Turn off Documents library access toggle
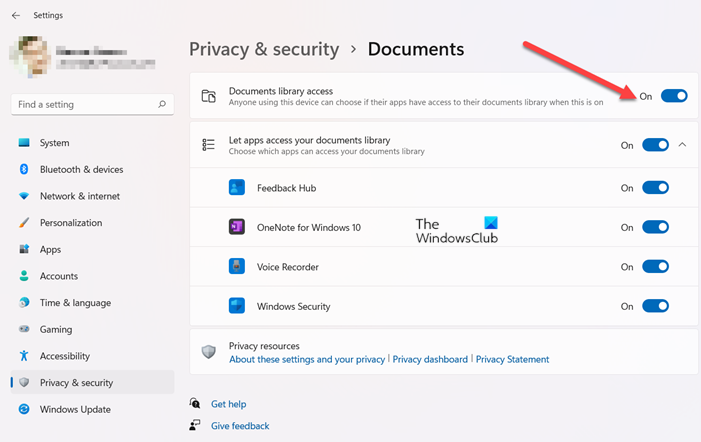 tap(674, 96)
